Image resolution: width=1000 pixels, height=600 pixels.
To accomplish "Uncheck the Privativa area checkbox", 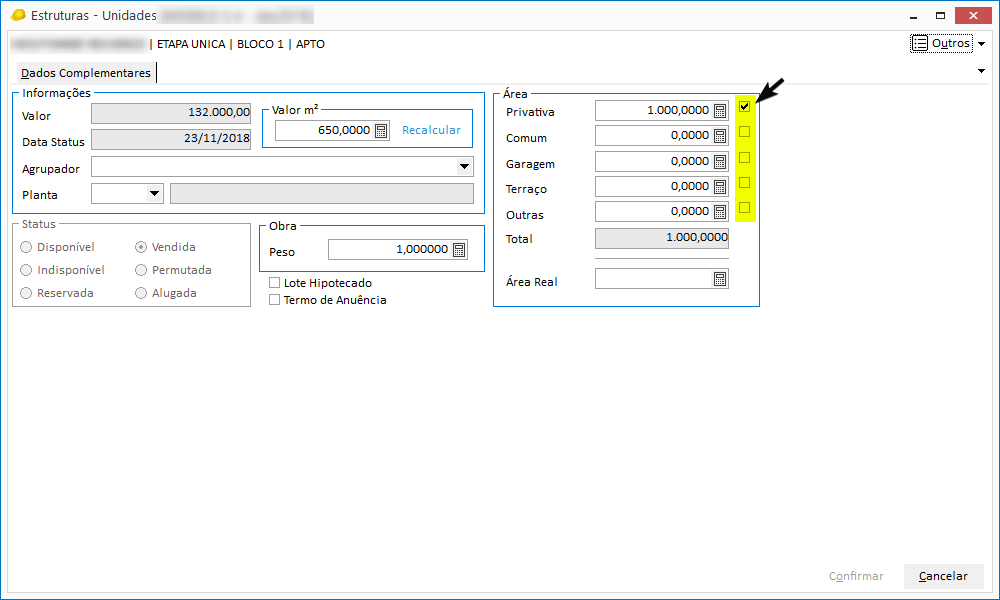I will pos(744,106).
